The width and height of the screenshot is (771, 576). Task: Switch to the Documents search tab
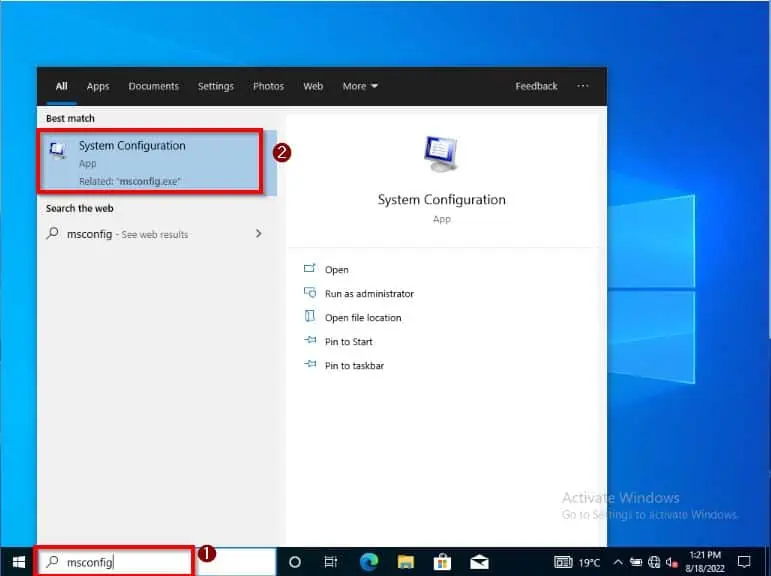153,86
